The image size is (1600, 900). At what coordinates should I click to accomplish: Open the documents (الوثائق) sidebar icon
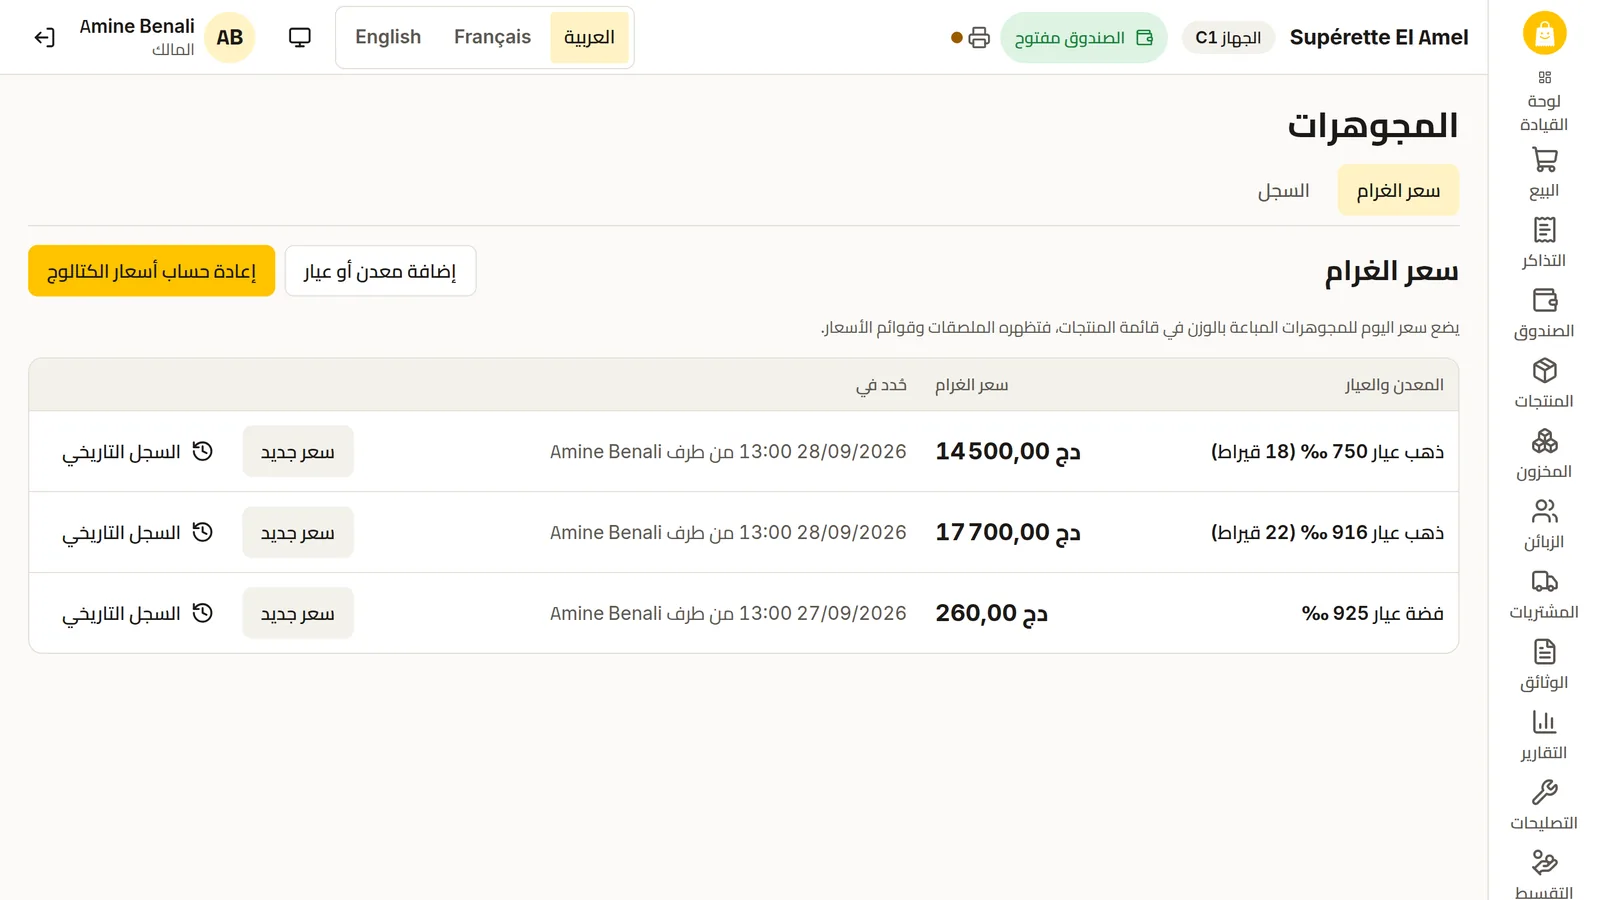click(1544, 664)
